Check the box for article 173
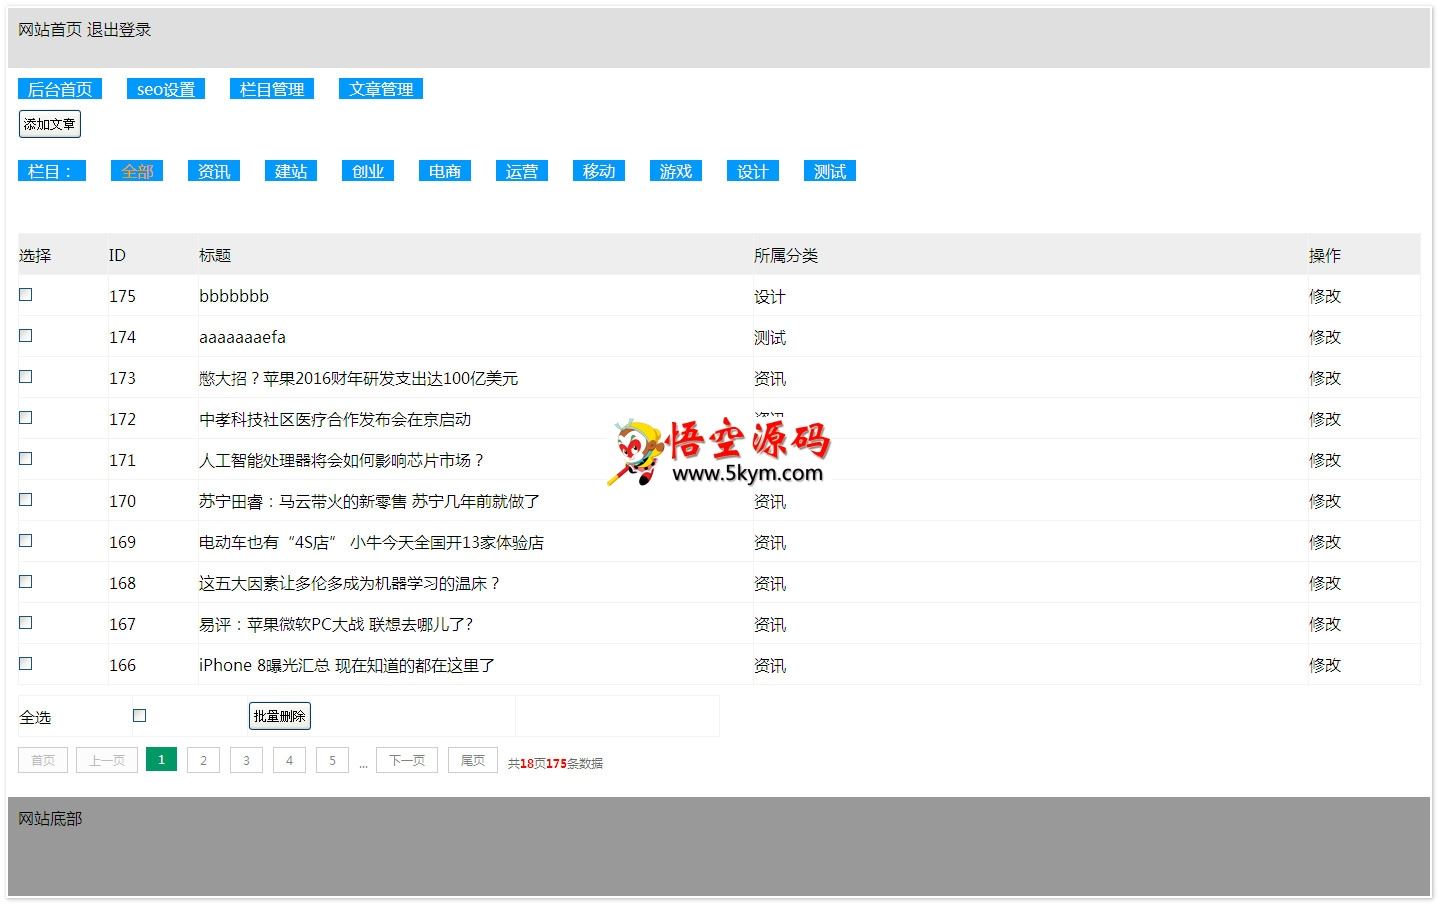1438x904 pixels. [x=26, y=377]
